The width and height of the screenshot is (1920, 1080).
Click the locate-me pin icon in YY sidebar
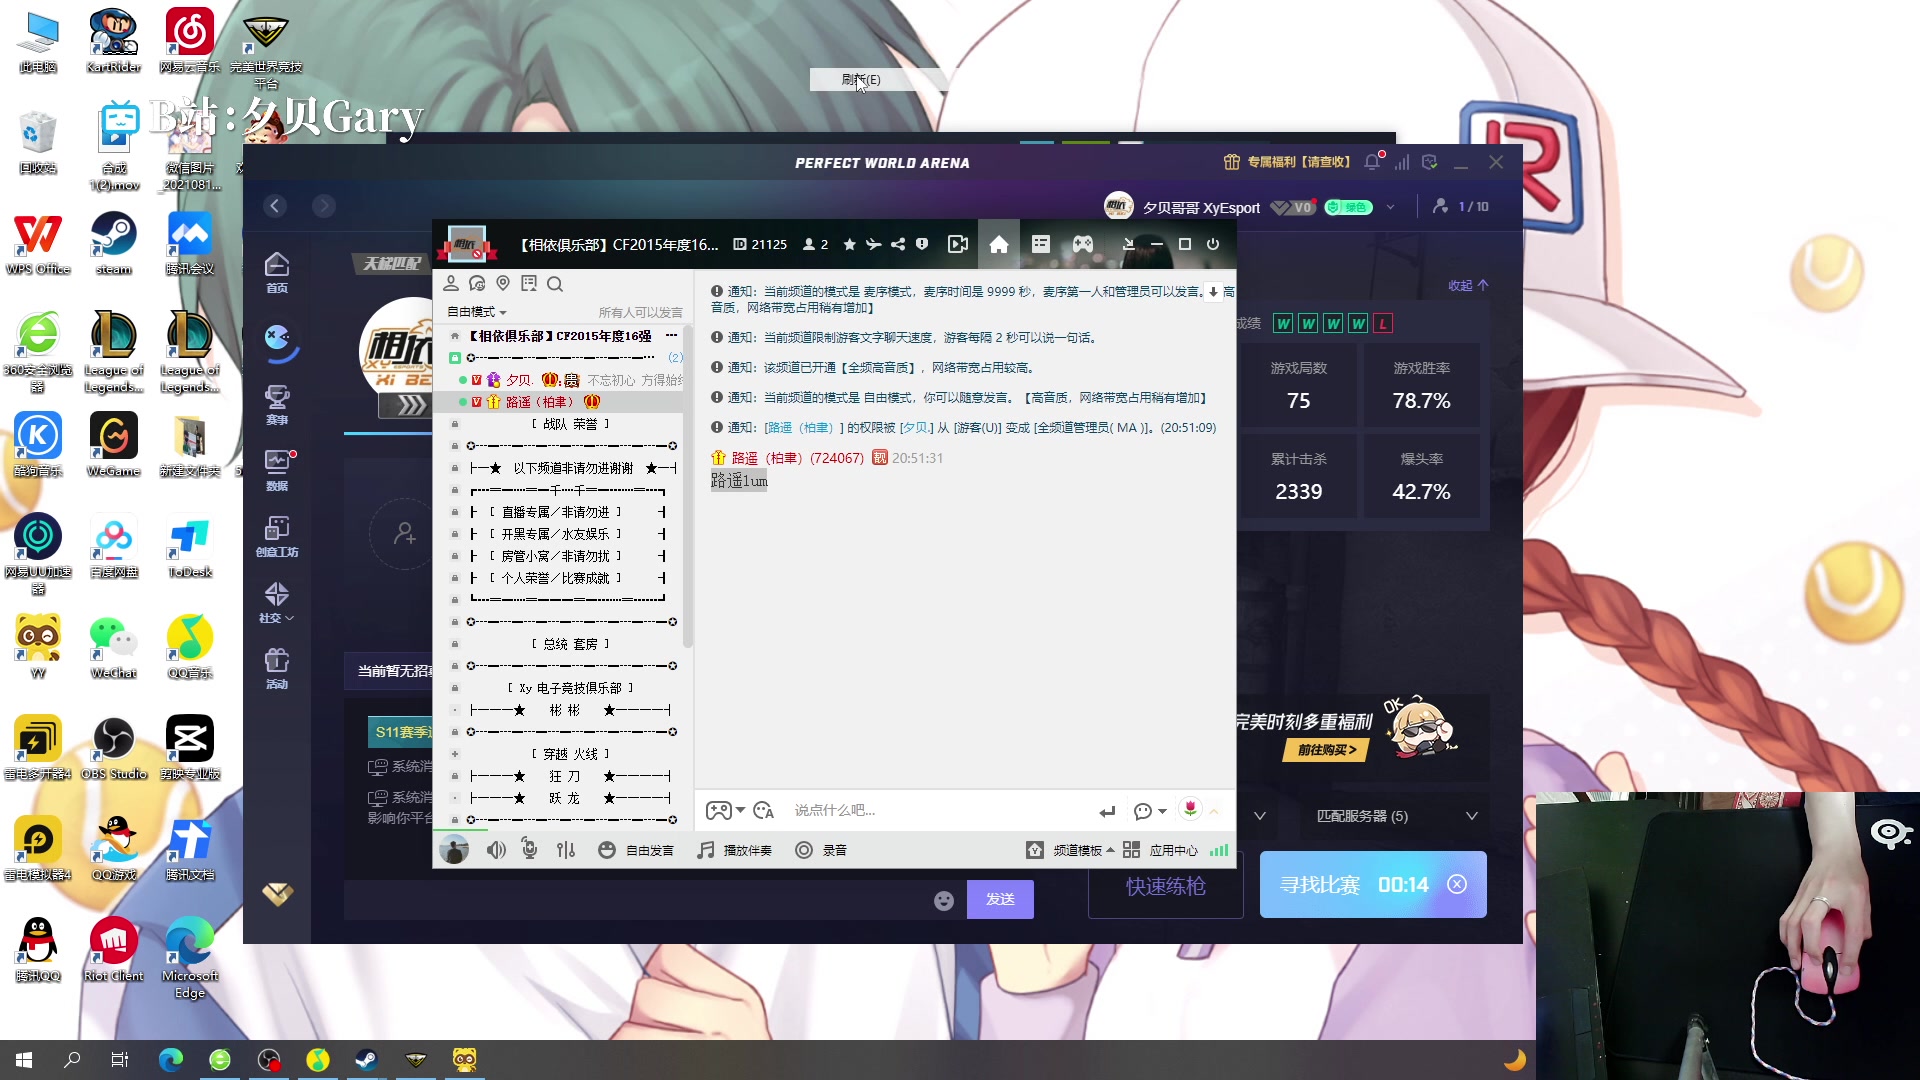coord(503,284)
